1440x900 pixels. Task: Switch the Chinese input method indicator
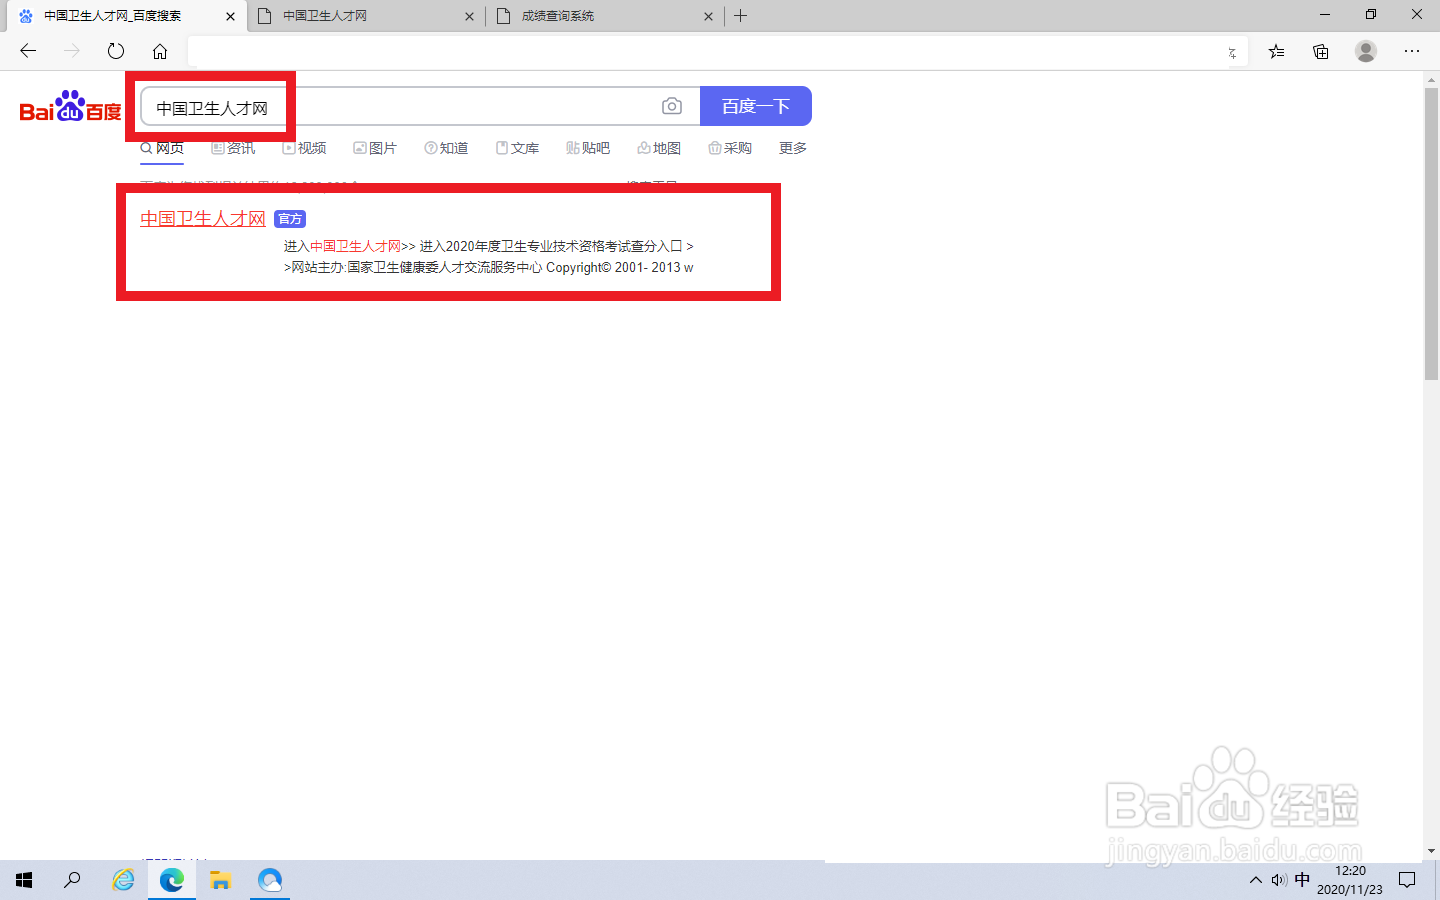[1302, 880]
